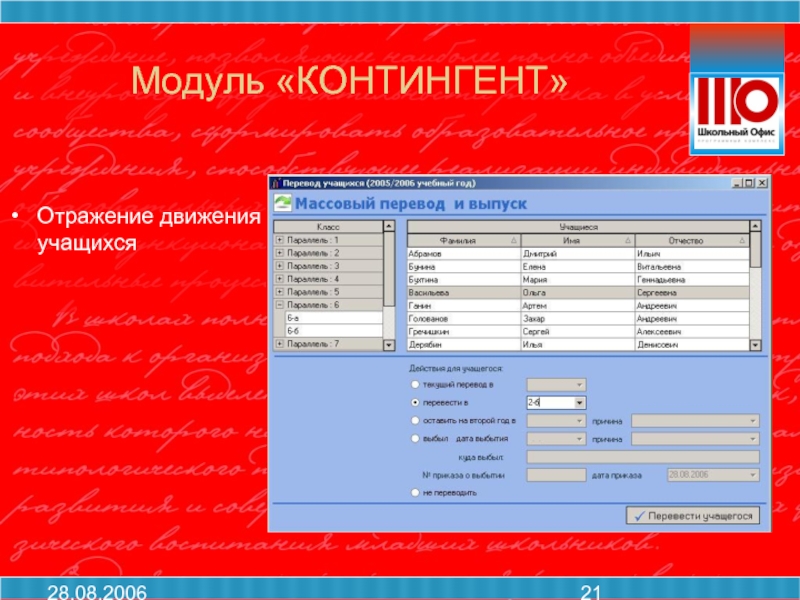
Task: Select student row Бунина
Action: pyautogui.click(x=578, y=267)
